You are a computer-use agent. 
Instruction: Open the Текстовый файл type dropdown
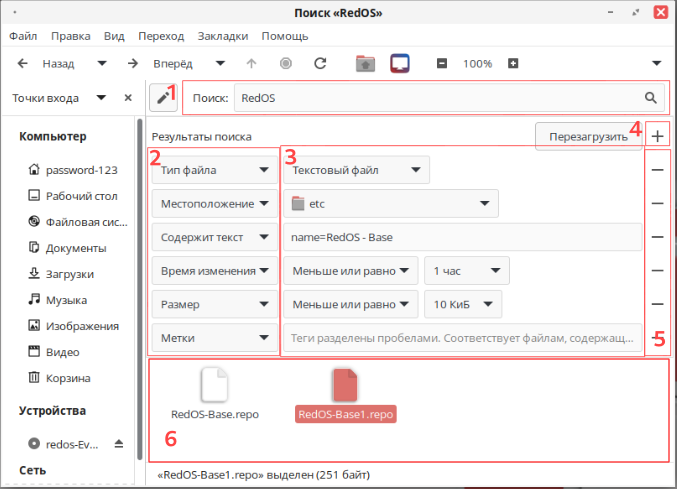tap(356, 170)
